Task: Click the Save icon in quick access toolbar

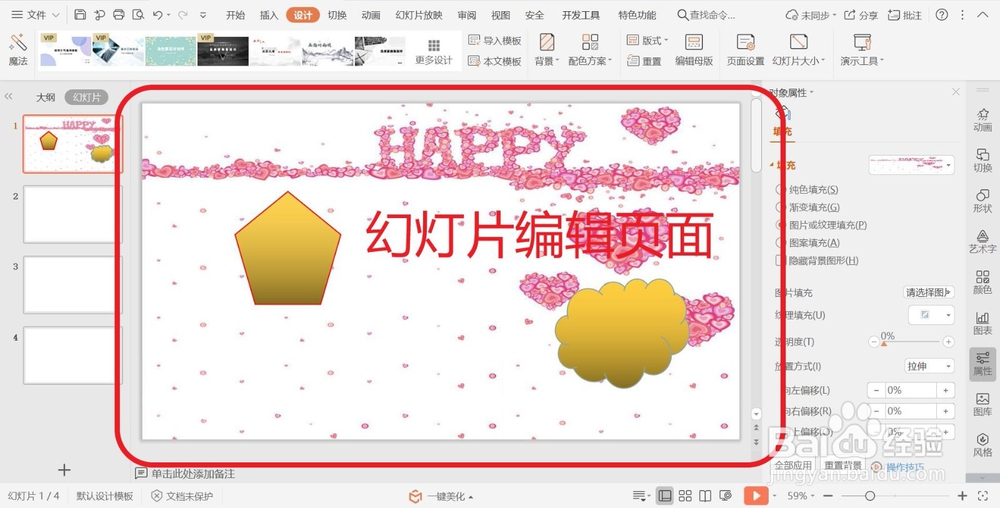Action: tap(80, 15)
